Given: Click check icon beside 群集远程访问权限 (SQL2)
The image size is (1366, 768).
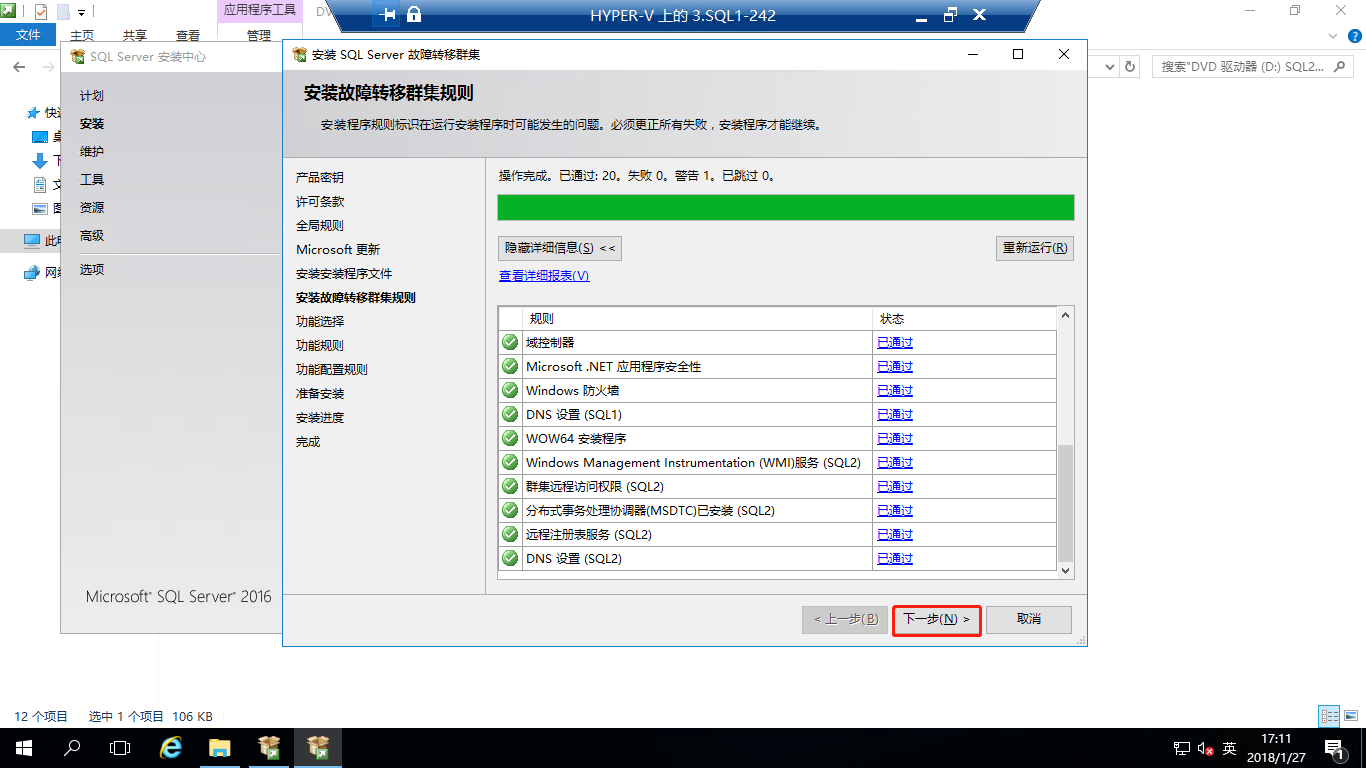Looking at the screenshot, I should click(x=510, y=486).
